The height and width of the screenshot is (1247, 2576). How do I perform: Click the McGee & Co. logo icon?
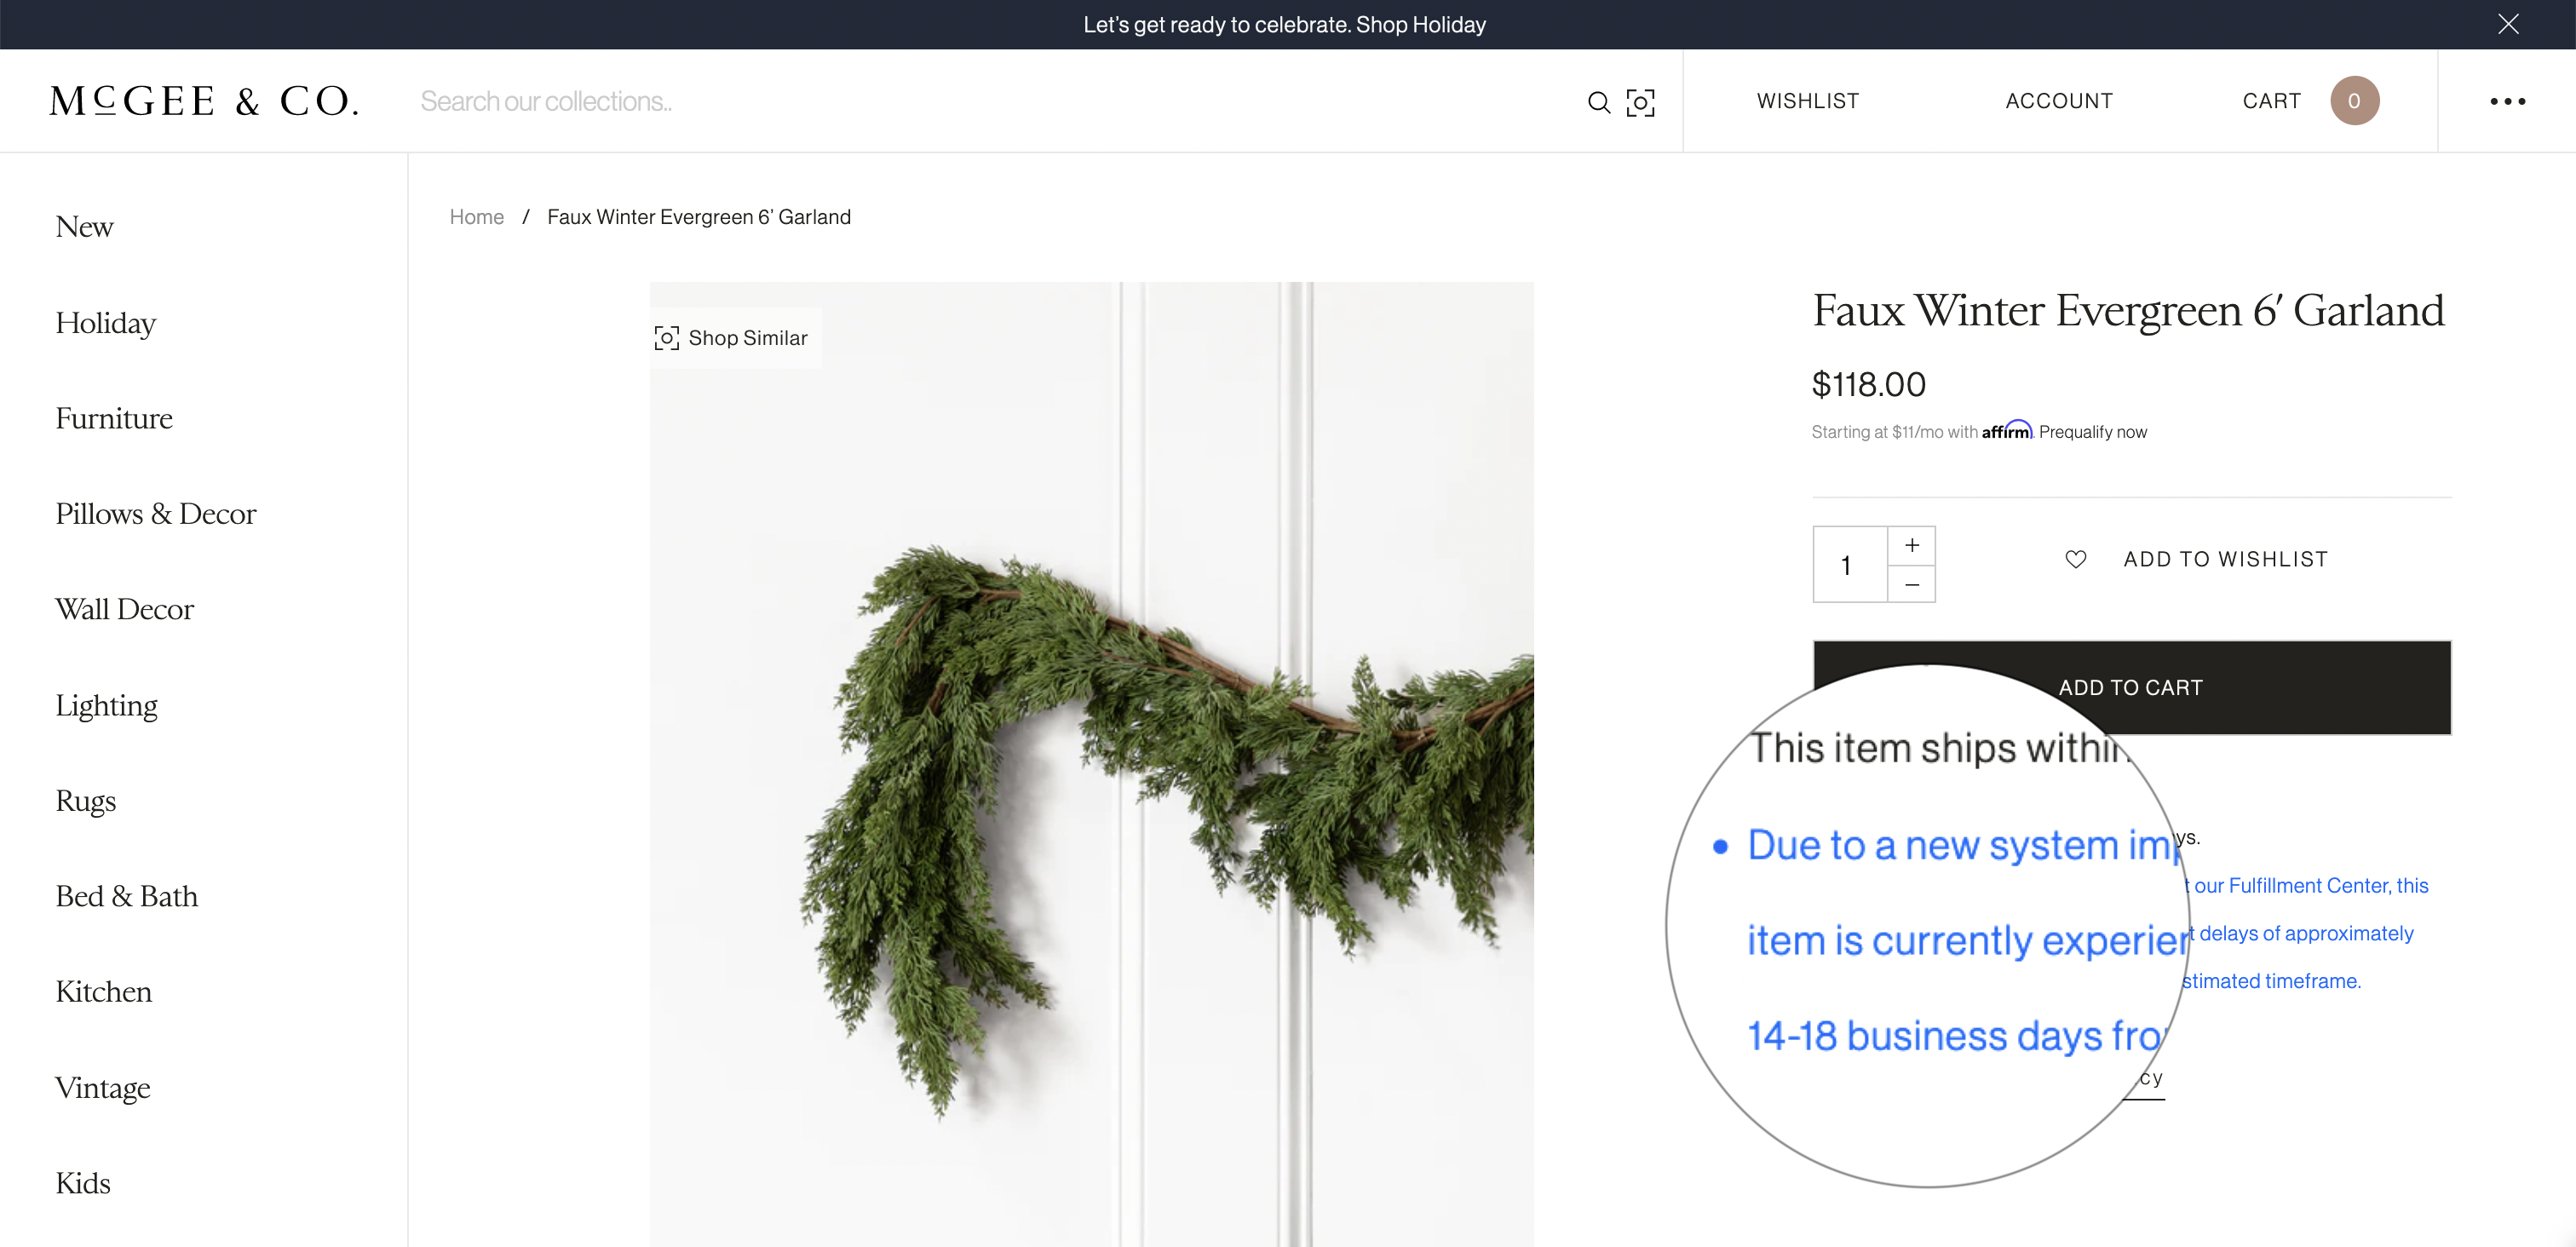tap(205, 101)
